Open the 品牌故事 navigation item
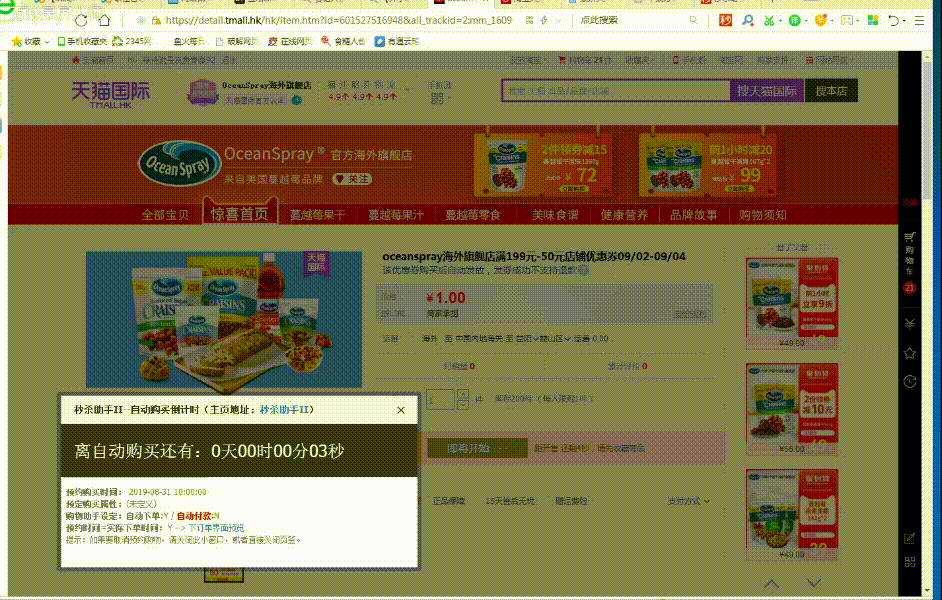Viewport: 942px width, 600px height. coord(694,215)
